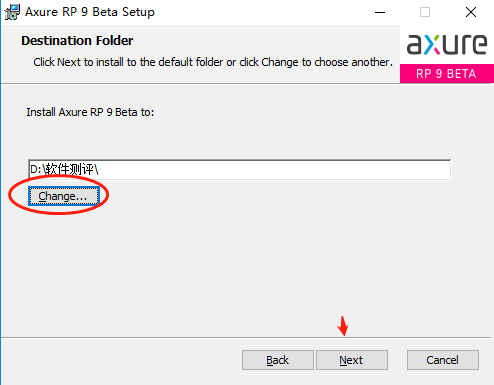Click the 'Click Next to install' instruction text
The width and height of the screenshot is (494, 385).
[213, 62]
